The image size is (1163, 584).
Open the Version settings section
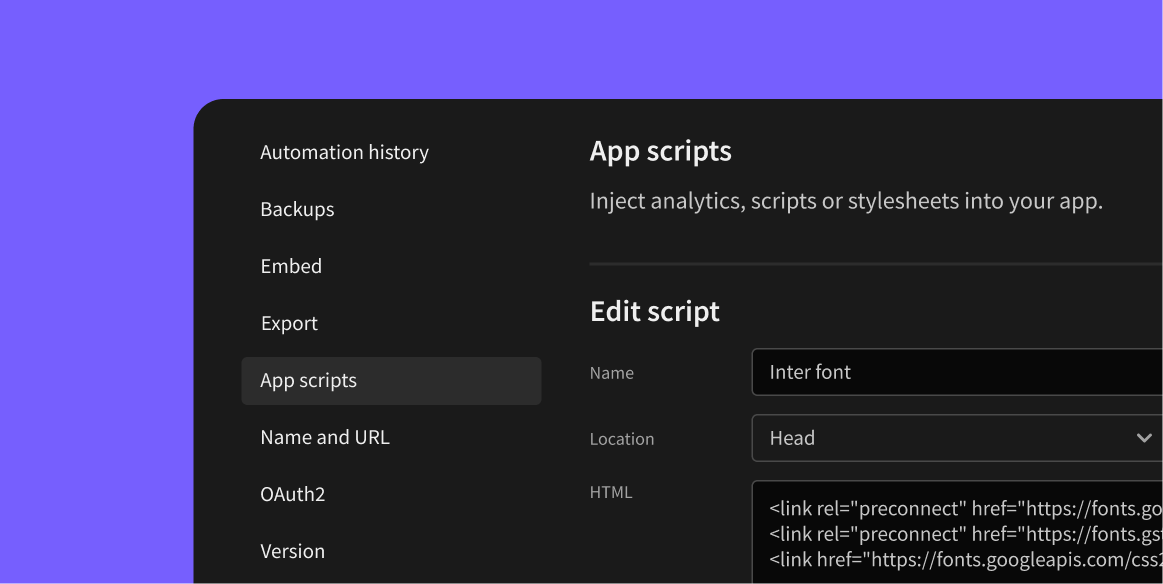point(292,551)
